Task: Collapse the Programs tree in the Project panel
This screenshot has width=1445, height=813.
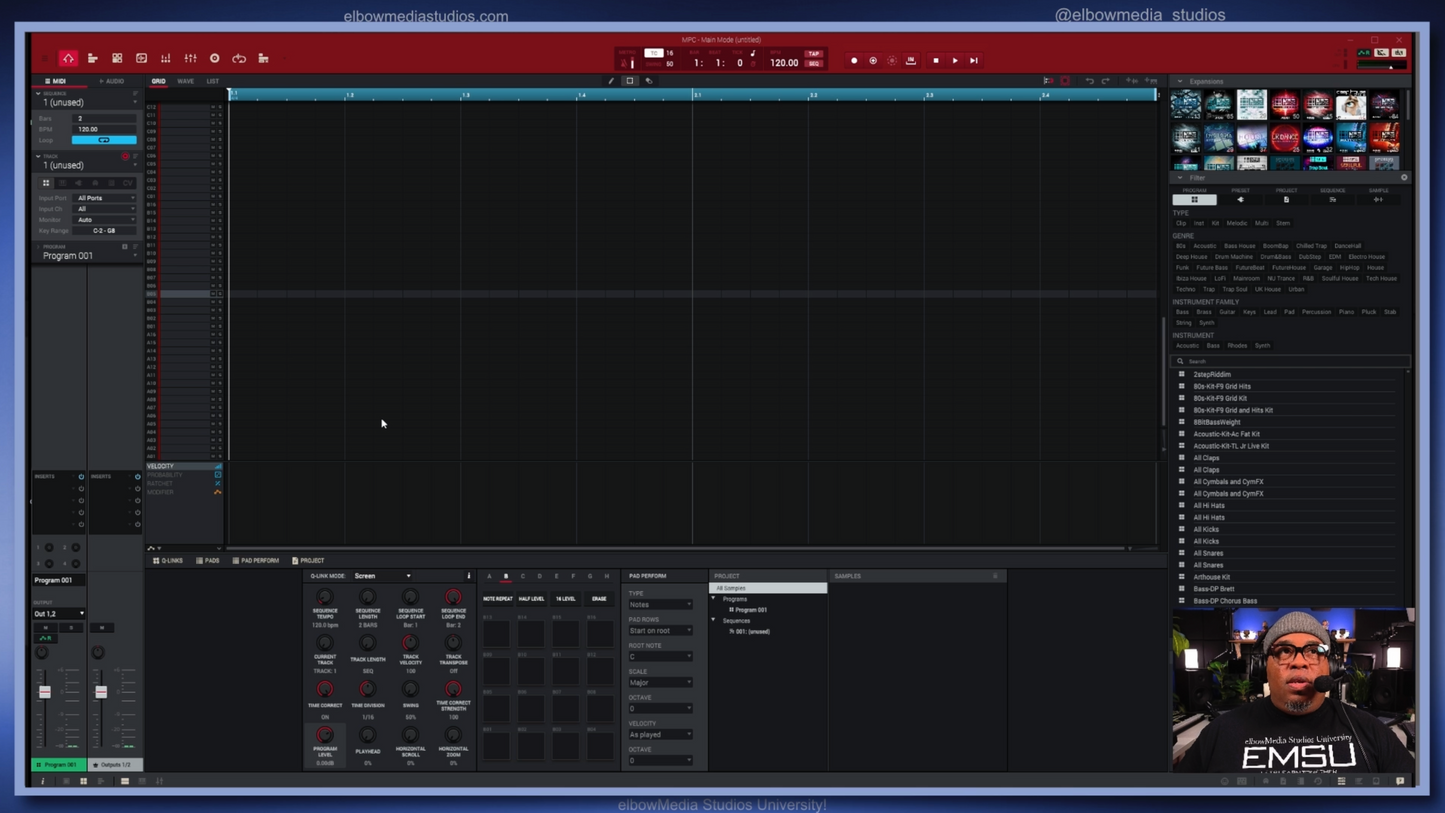Action: click(714, 599)
